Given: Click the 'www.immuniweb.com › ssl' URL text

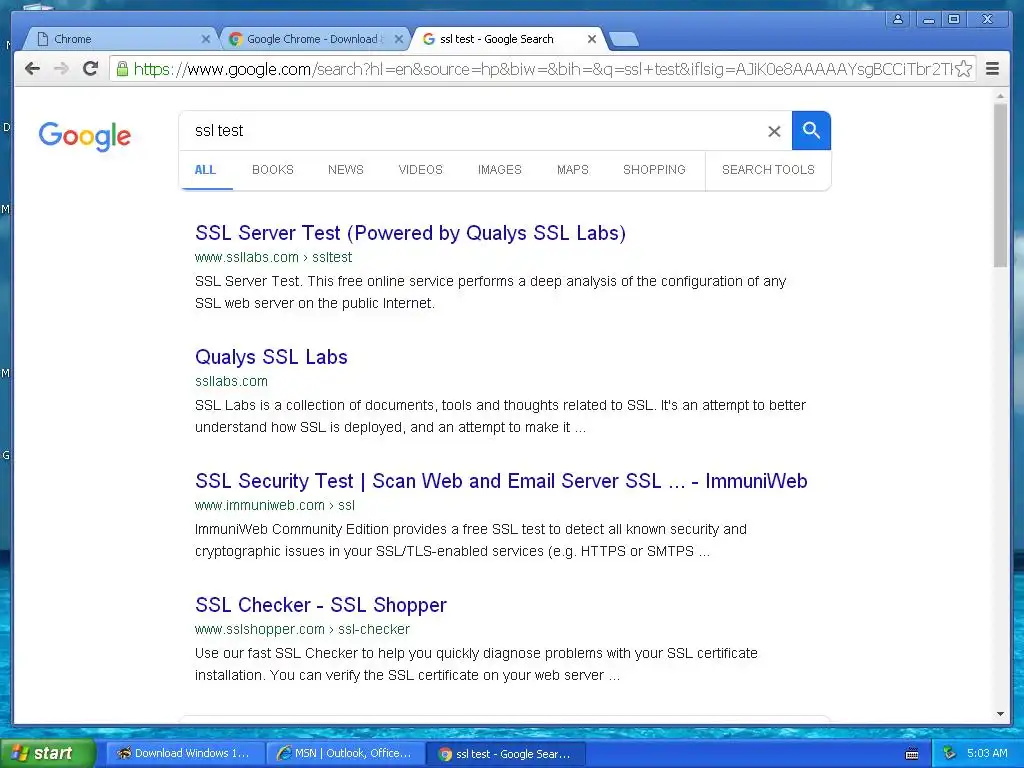Looking at the screenshot, I should click(275, 505).
